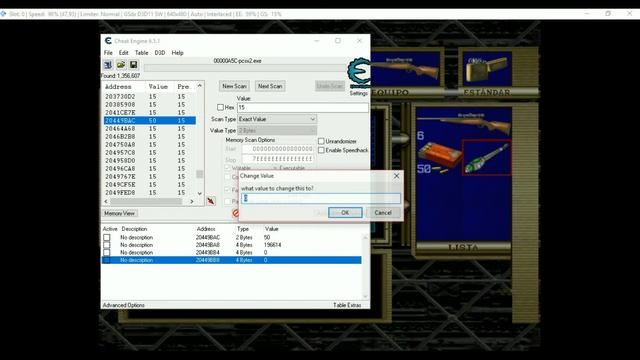Open the File menu

tap(108, 53)
